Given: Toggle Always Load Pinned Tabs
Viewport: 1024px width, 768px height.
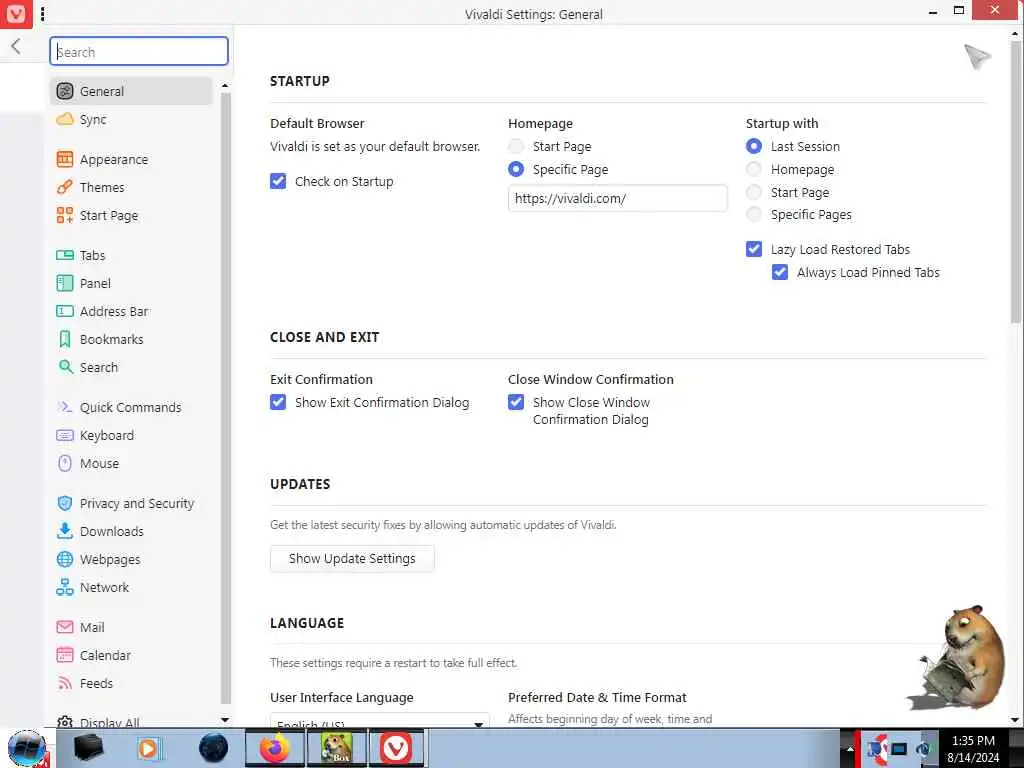Looking at the screenshot, I should point(780,272).
